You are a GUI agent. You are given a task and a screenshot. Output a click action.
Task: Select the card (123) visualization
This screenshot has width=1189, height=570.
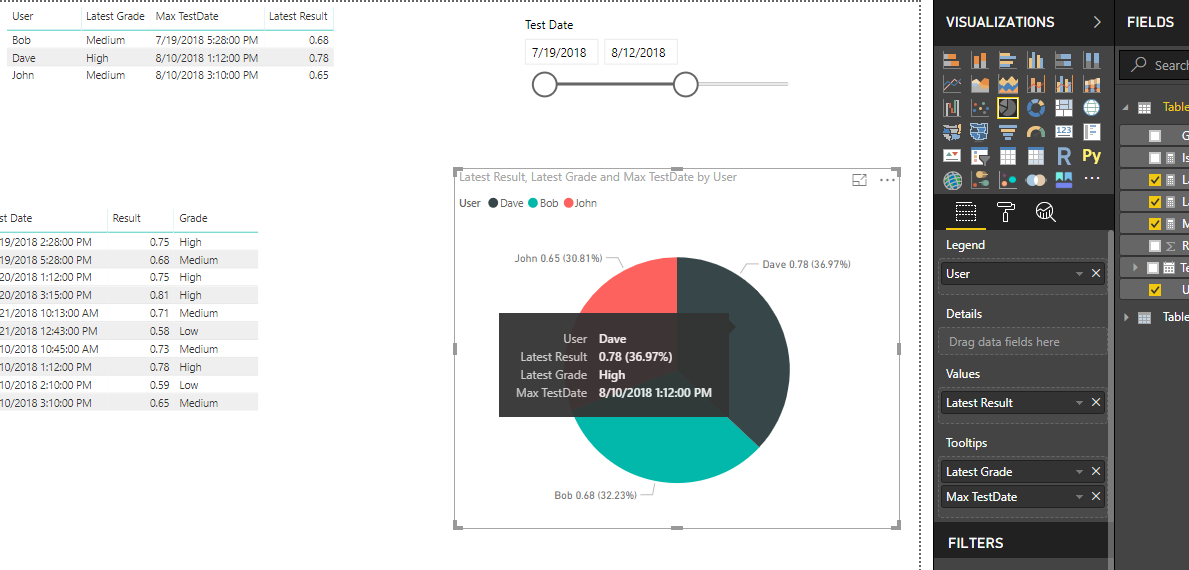click(1063, 133)
